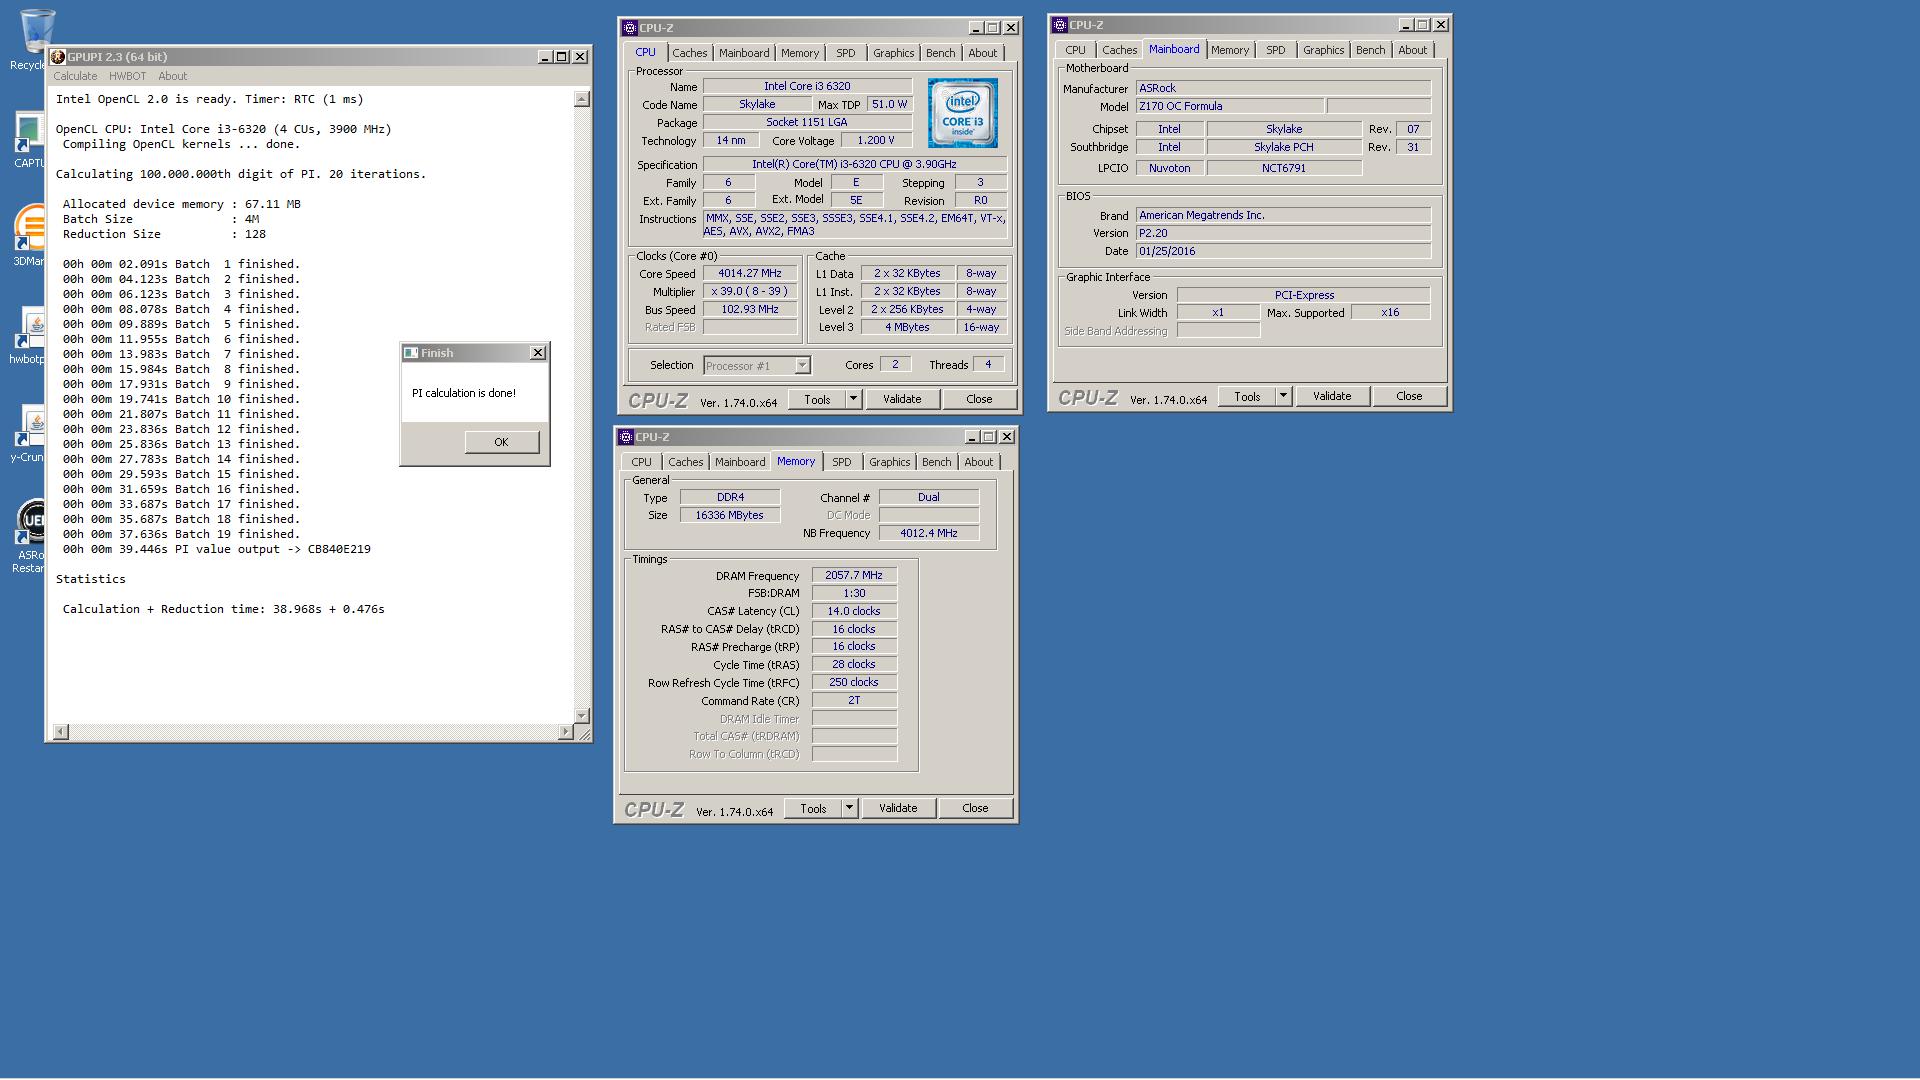Viewport: 1920px width, 1080px height.
Task: Click the Core Speed value 4014.27 MHz
Action: click(750, 273)
